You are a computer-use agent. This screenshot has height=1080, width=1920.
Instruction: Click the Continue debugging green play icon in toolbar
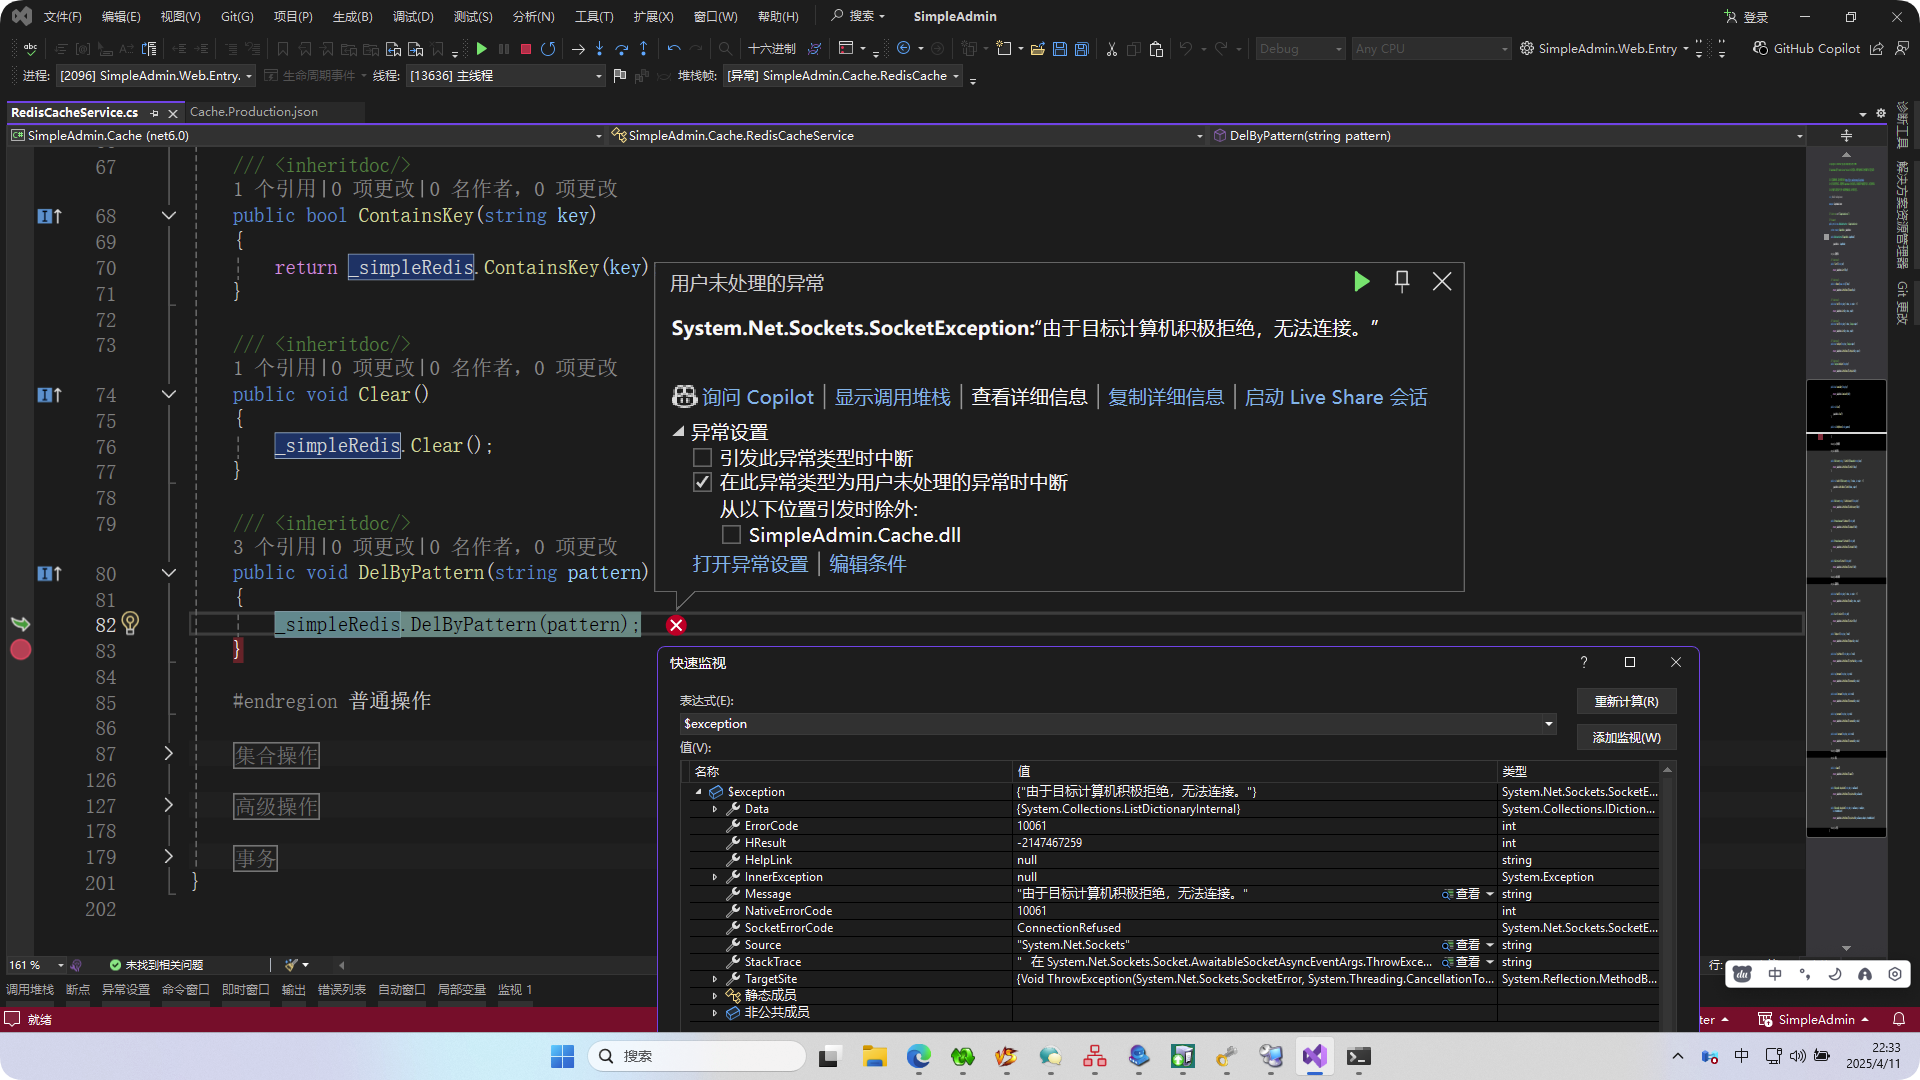point(481,48)
